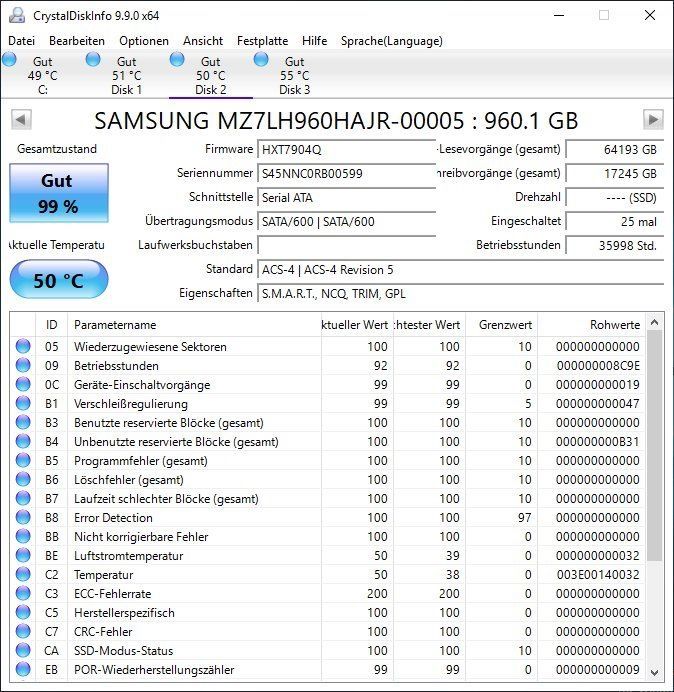Viewport: 674px width, 692px height.
Task: Click status orb of Verschleißregulierung row
Action: 23,403
